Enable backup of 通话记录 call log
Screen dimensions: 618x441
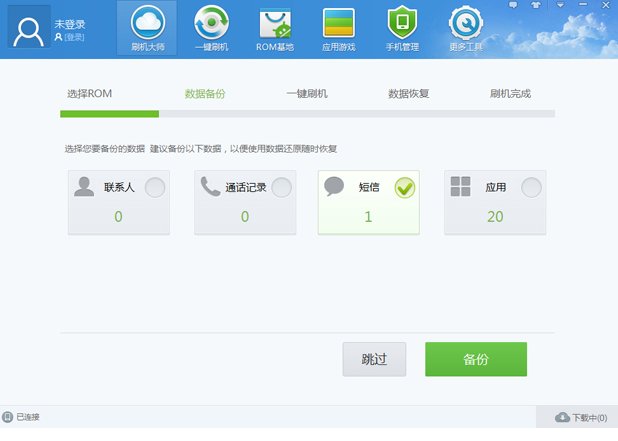point(281,188)
